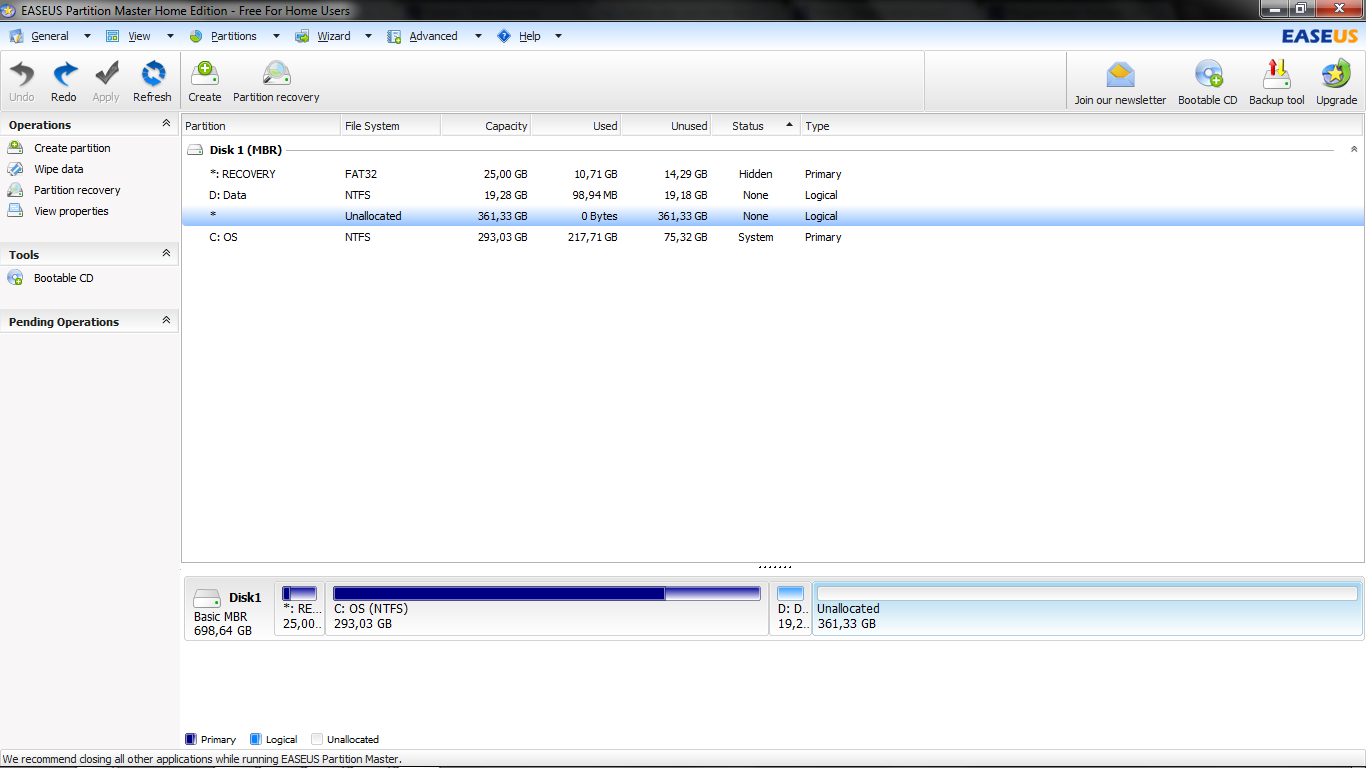Screen dimensions: 1366x768
Task: Collapse the Tools panel
Action: [166, 254]
